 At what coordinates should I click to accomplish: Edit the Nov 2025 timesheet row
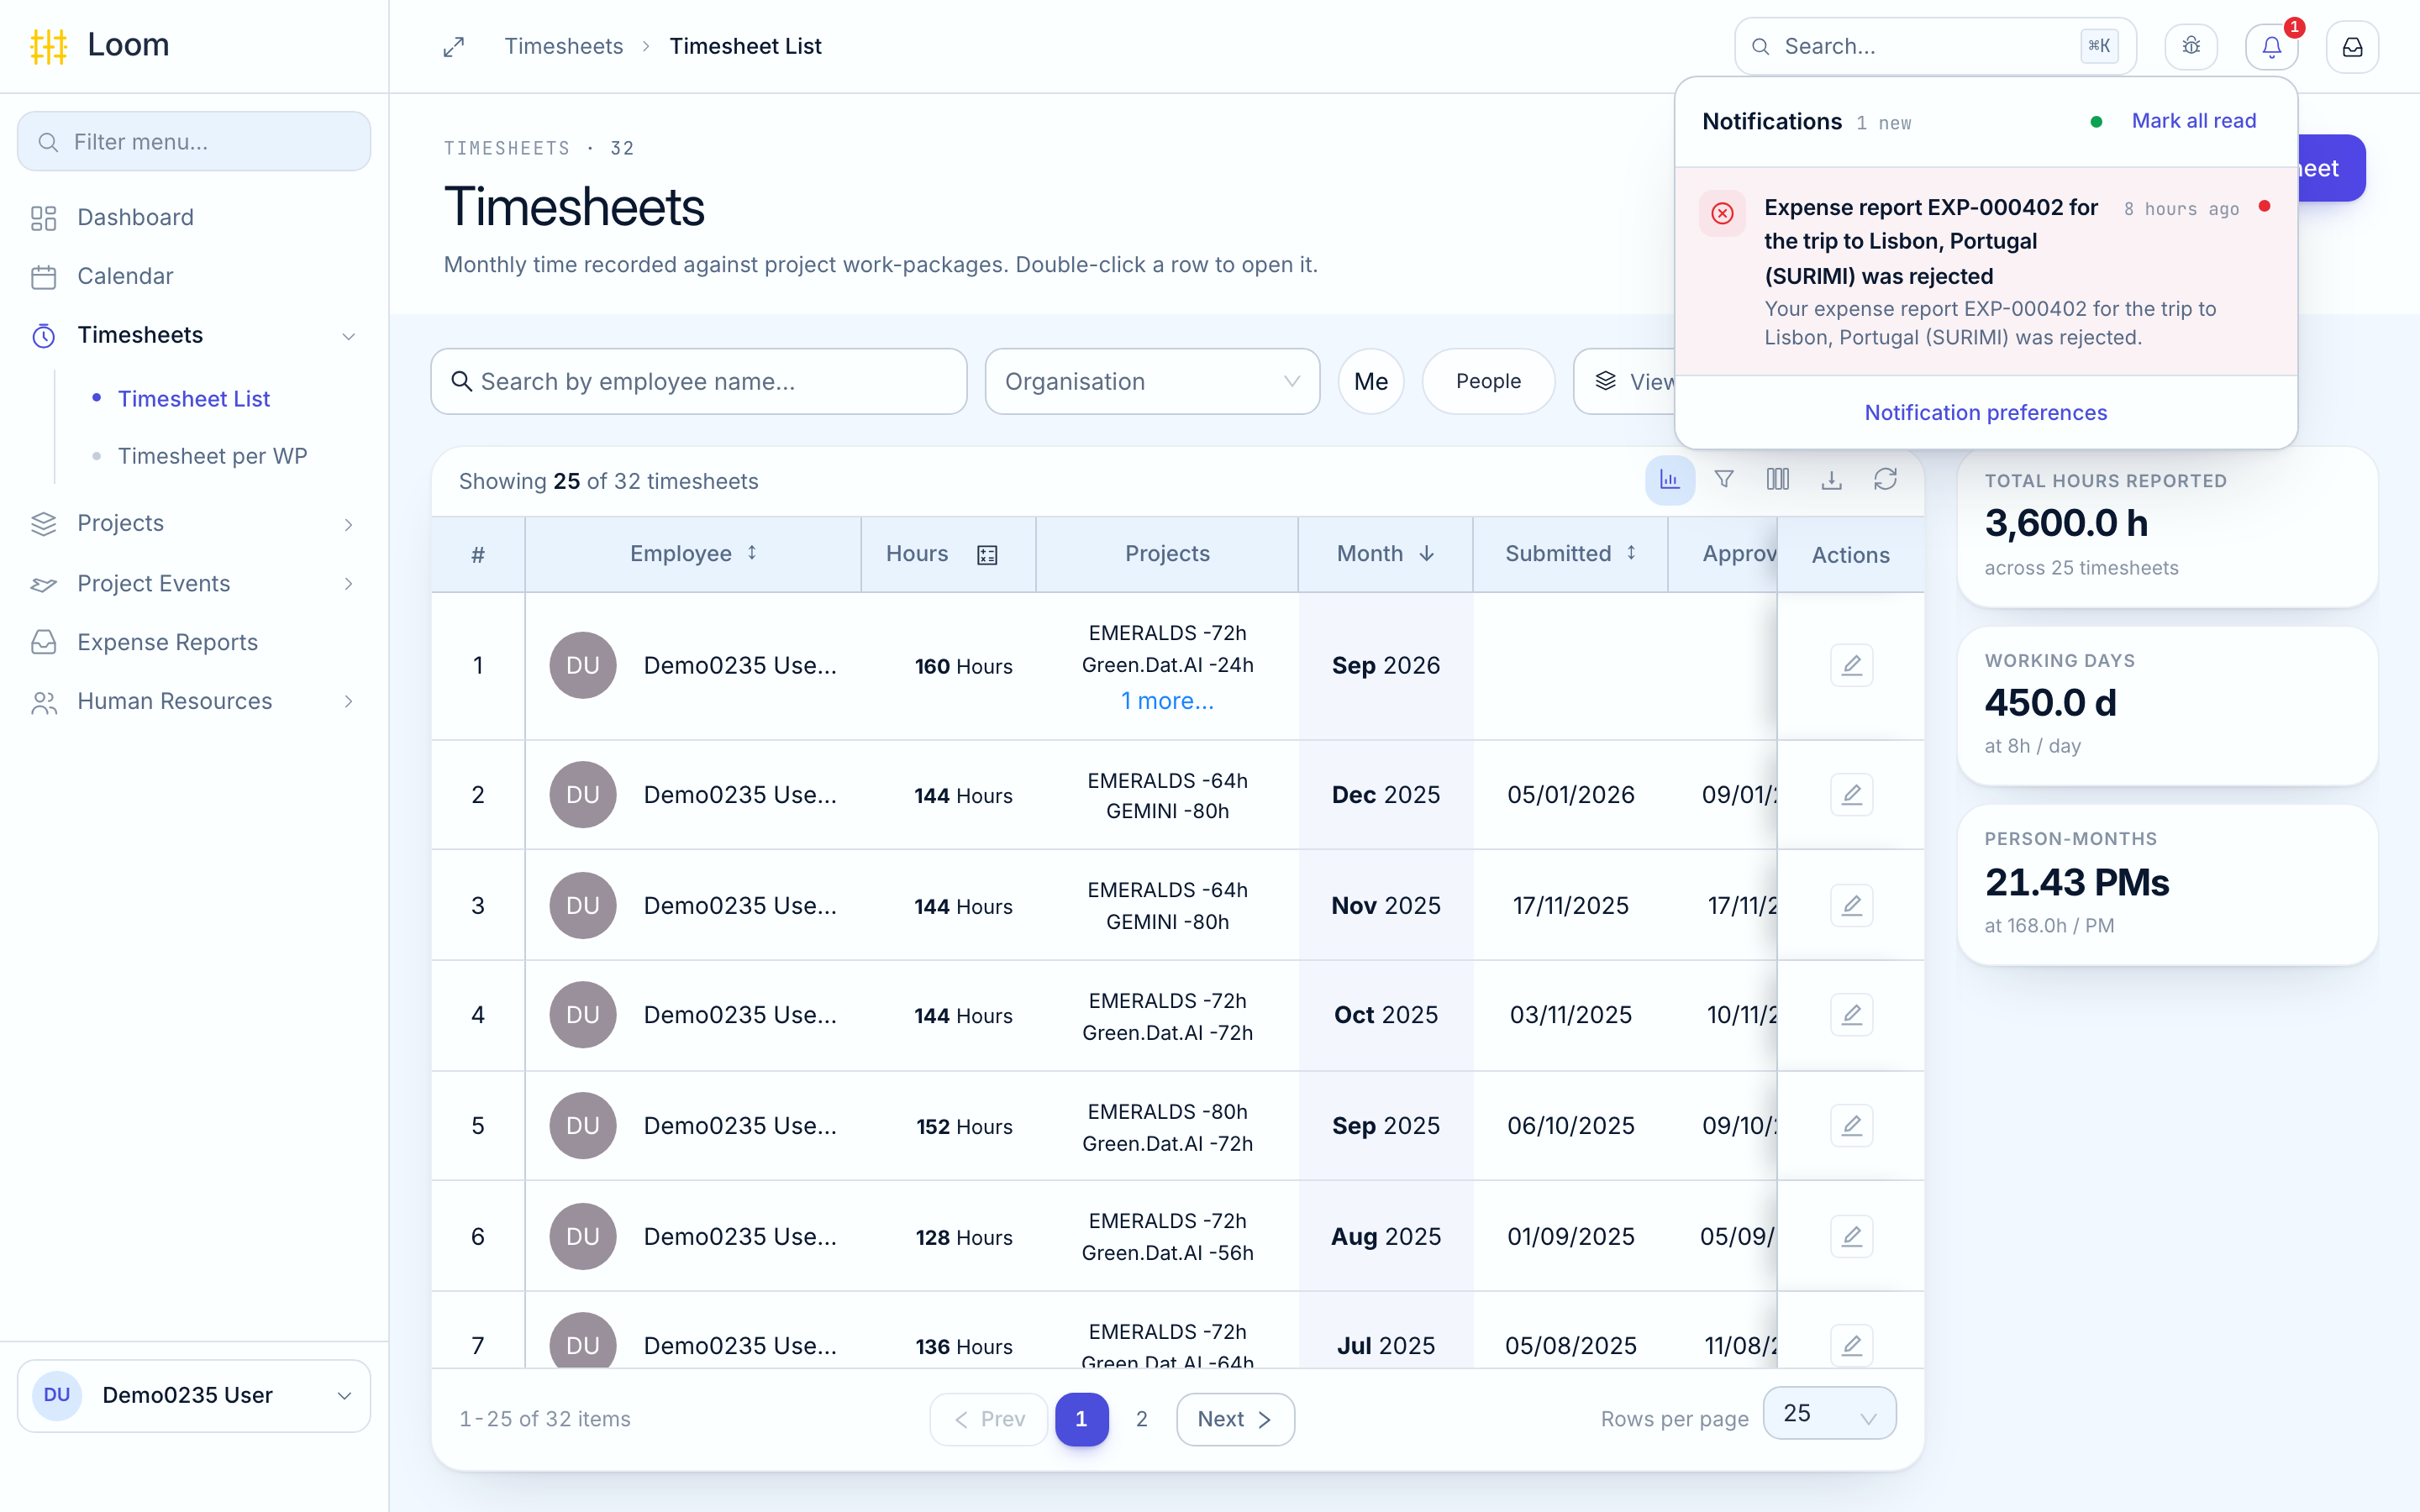click(x=1852, y=905)
